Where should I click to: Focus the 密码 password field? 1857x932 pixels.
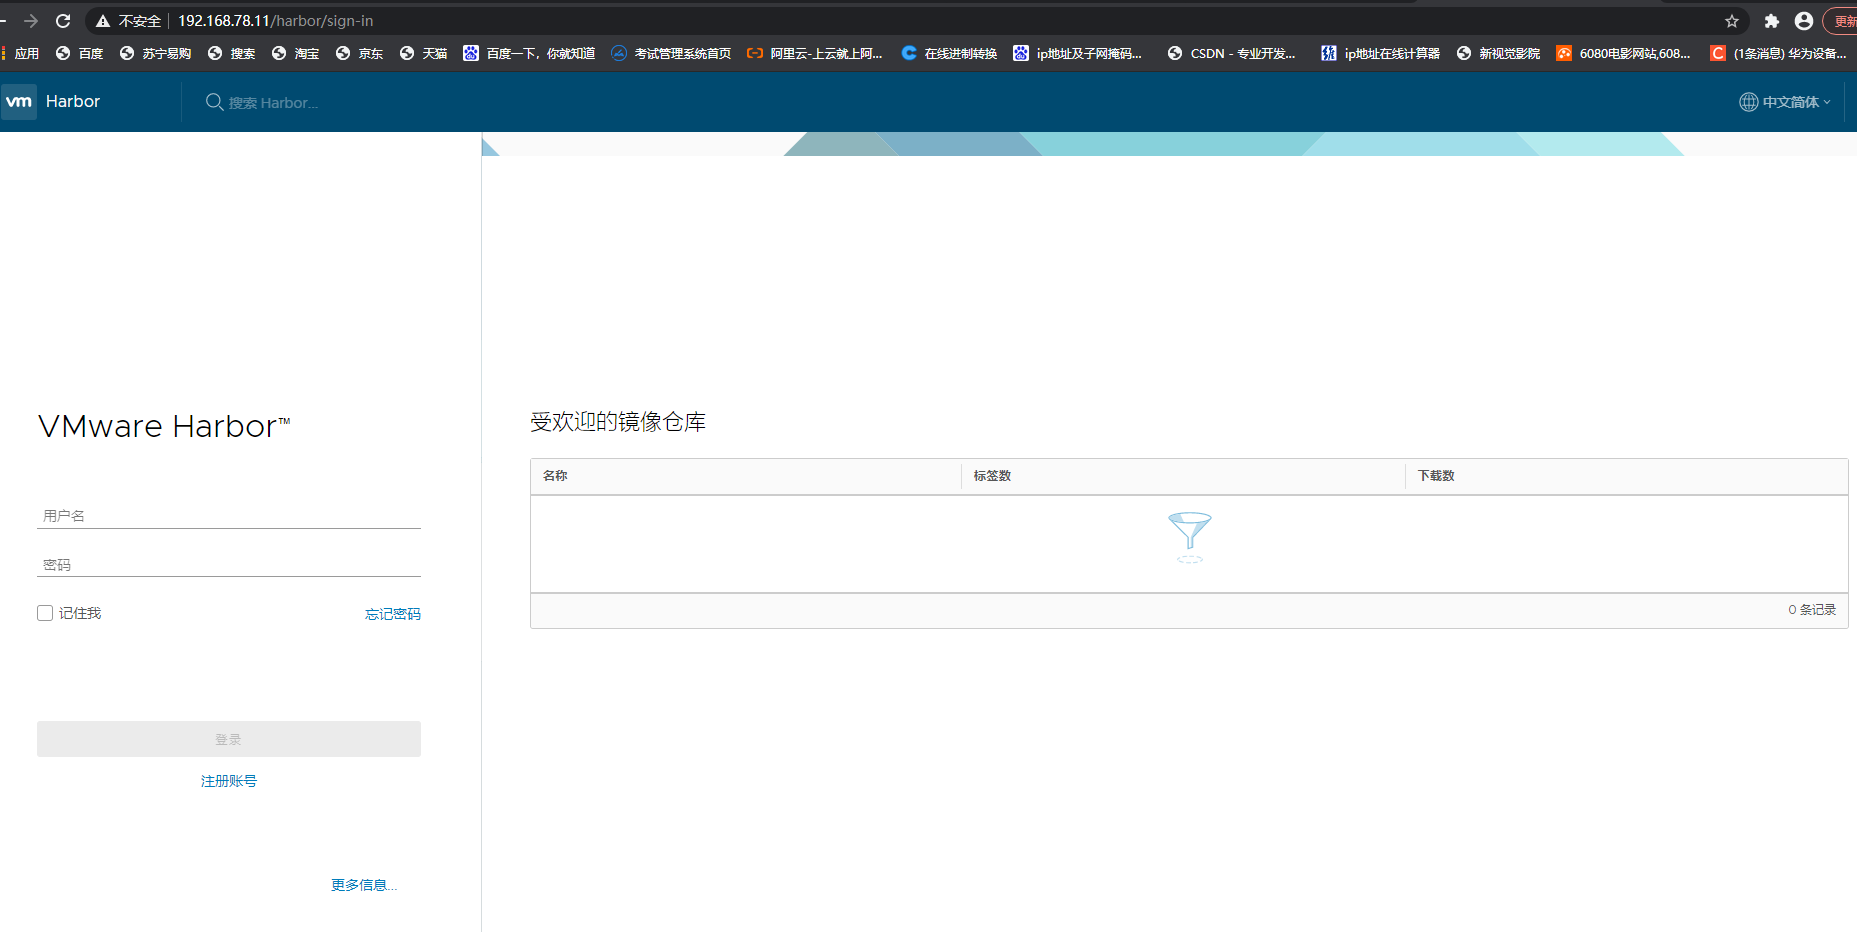pos(229,565)
